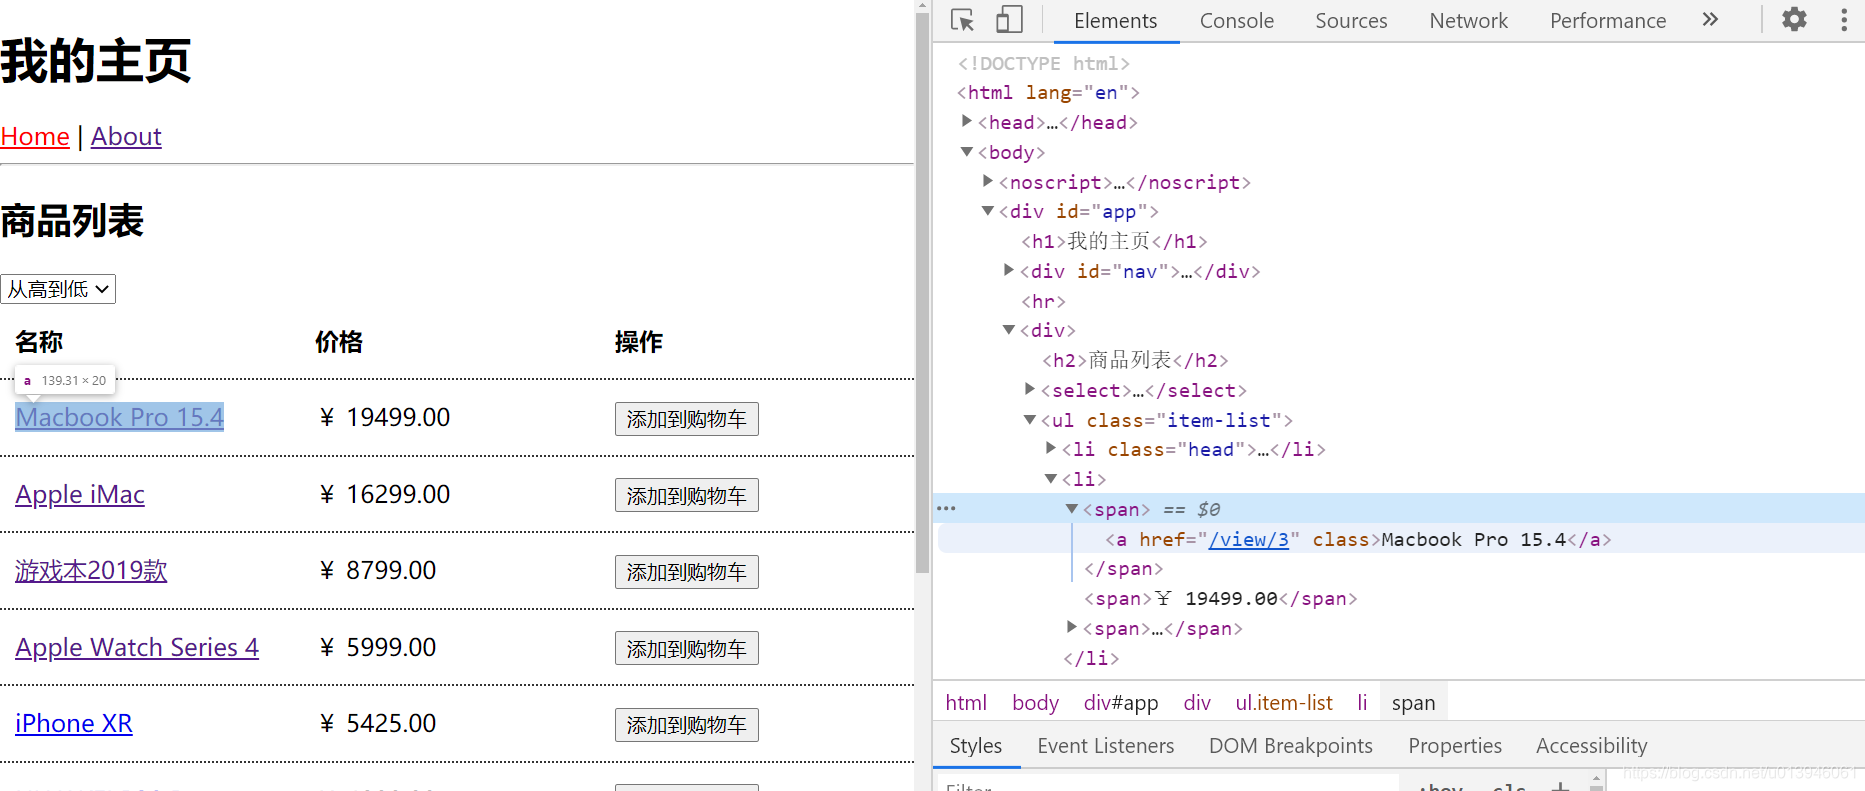Screen dimensions: 1865x791
Task: Open the 游戏本2019款 product link
Action: 91,570
